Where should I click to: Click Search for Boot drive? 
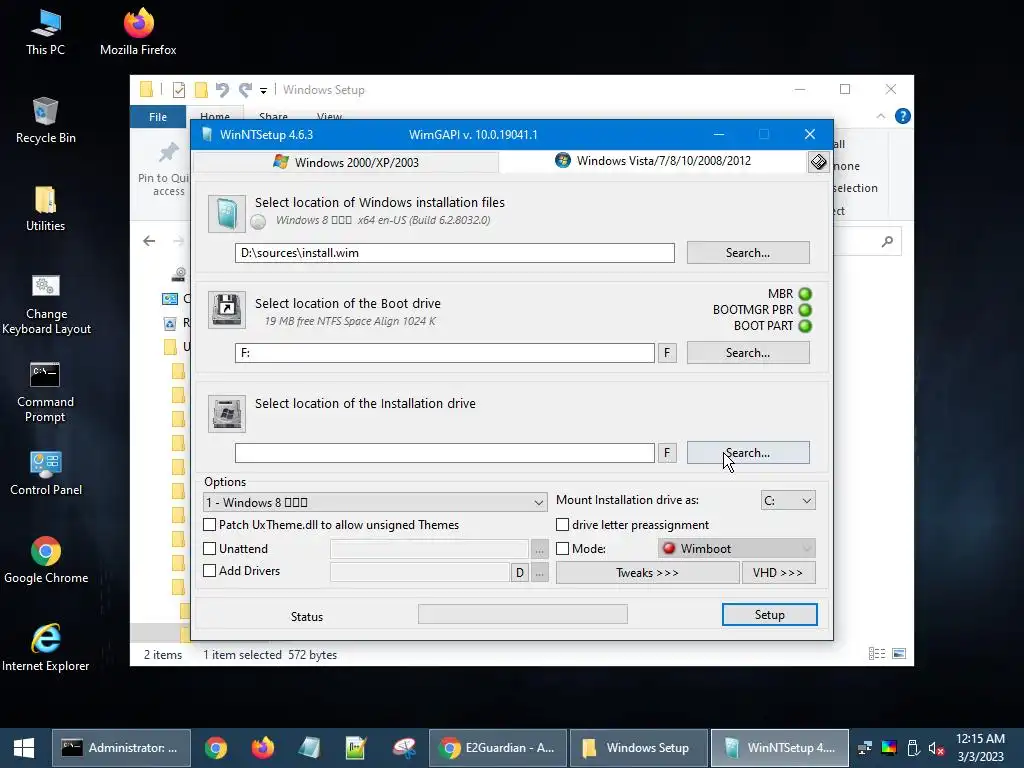click(x=748, y=353)
